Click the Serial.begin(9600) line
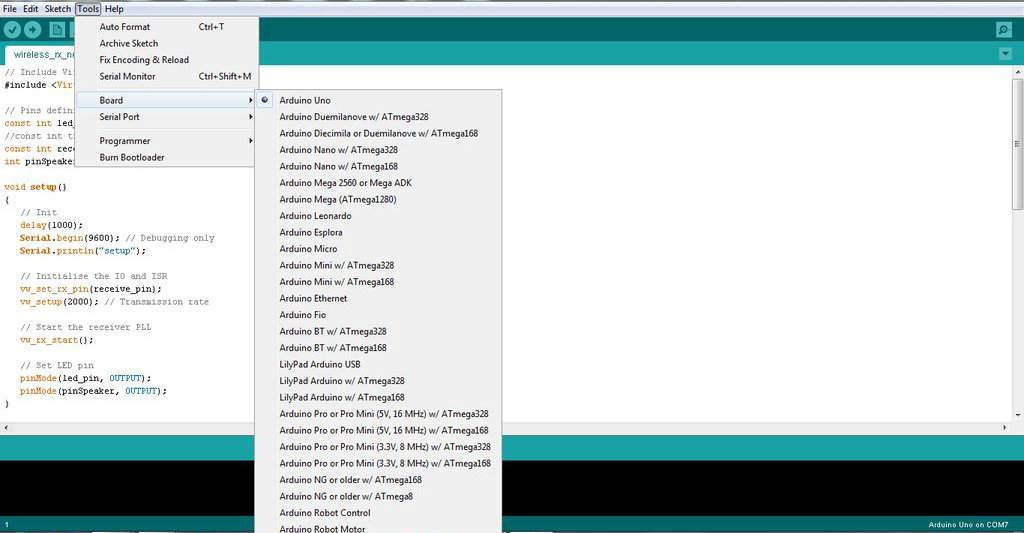 coord(117,238)
